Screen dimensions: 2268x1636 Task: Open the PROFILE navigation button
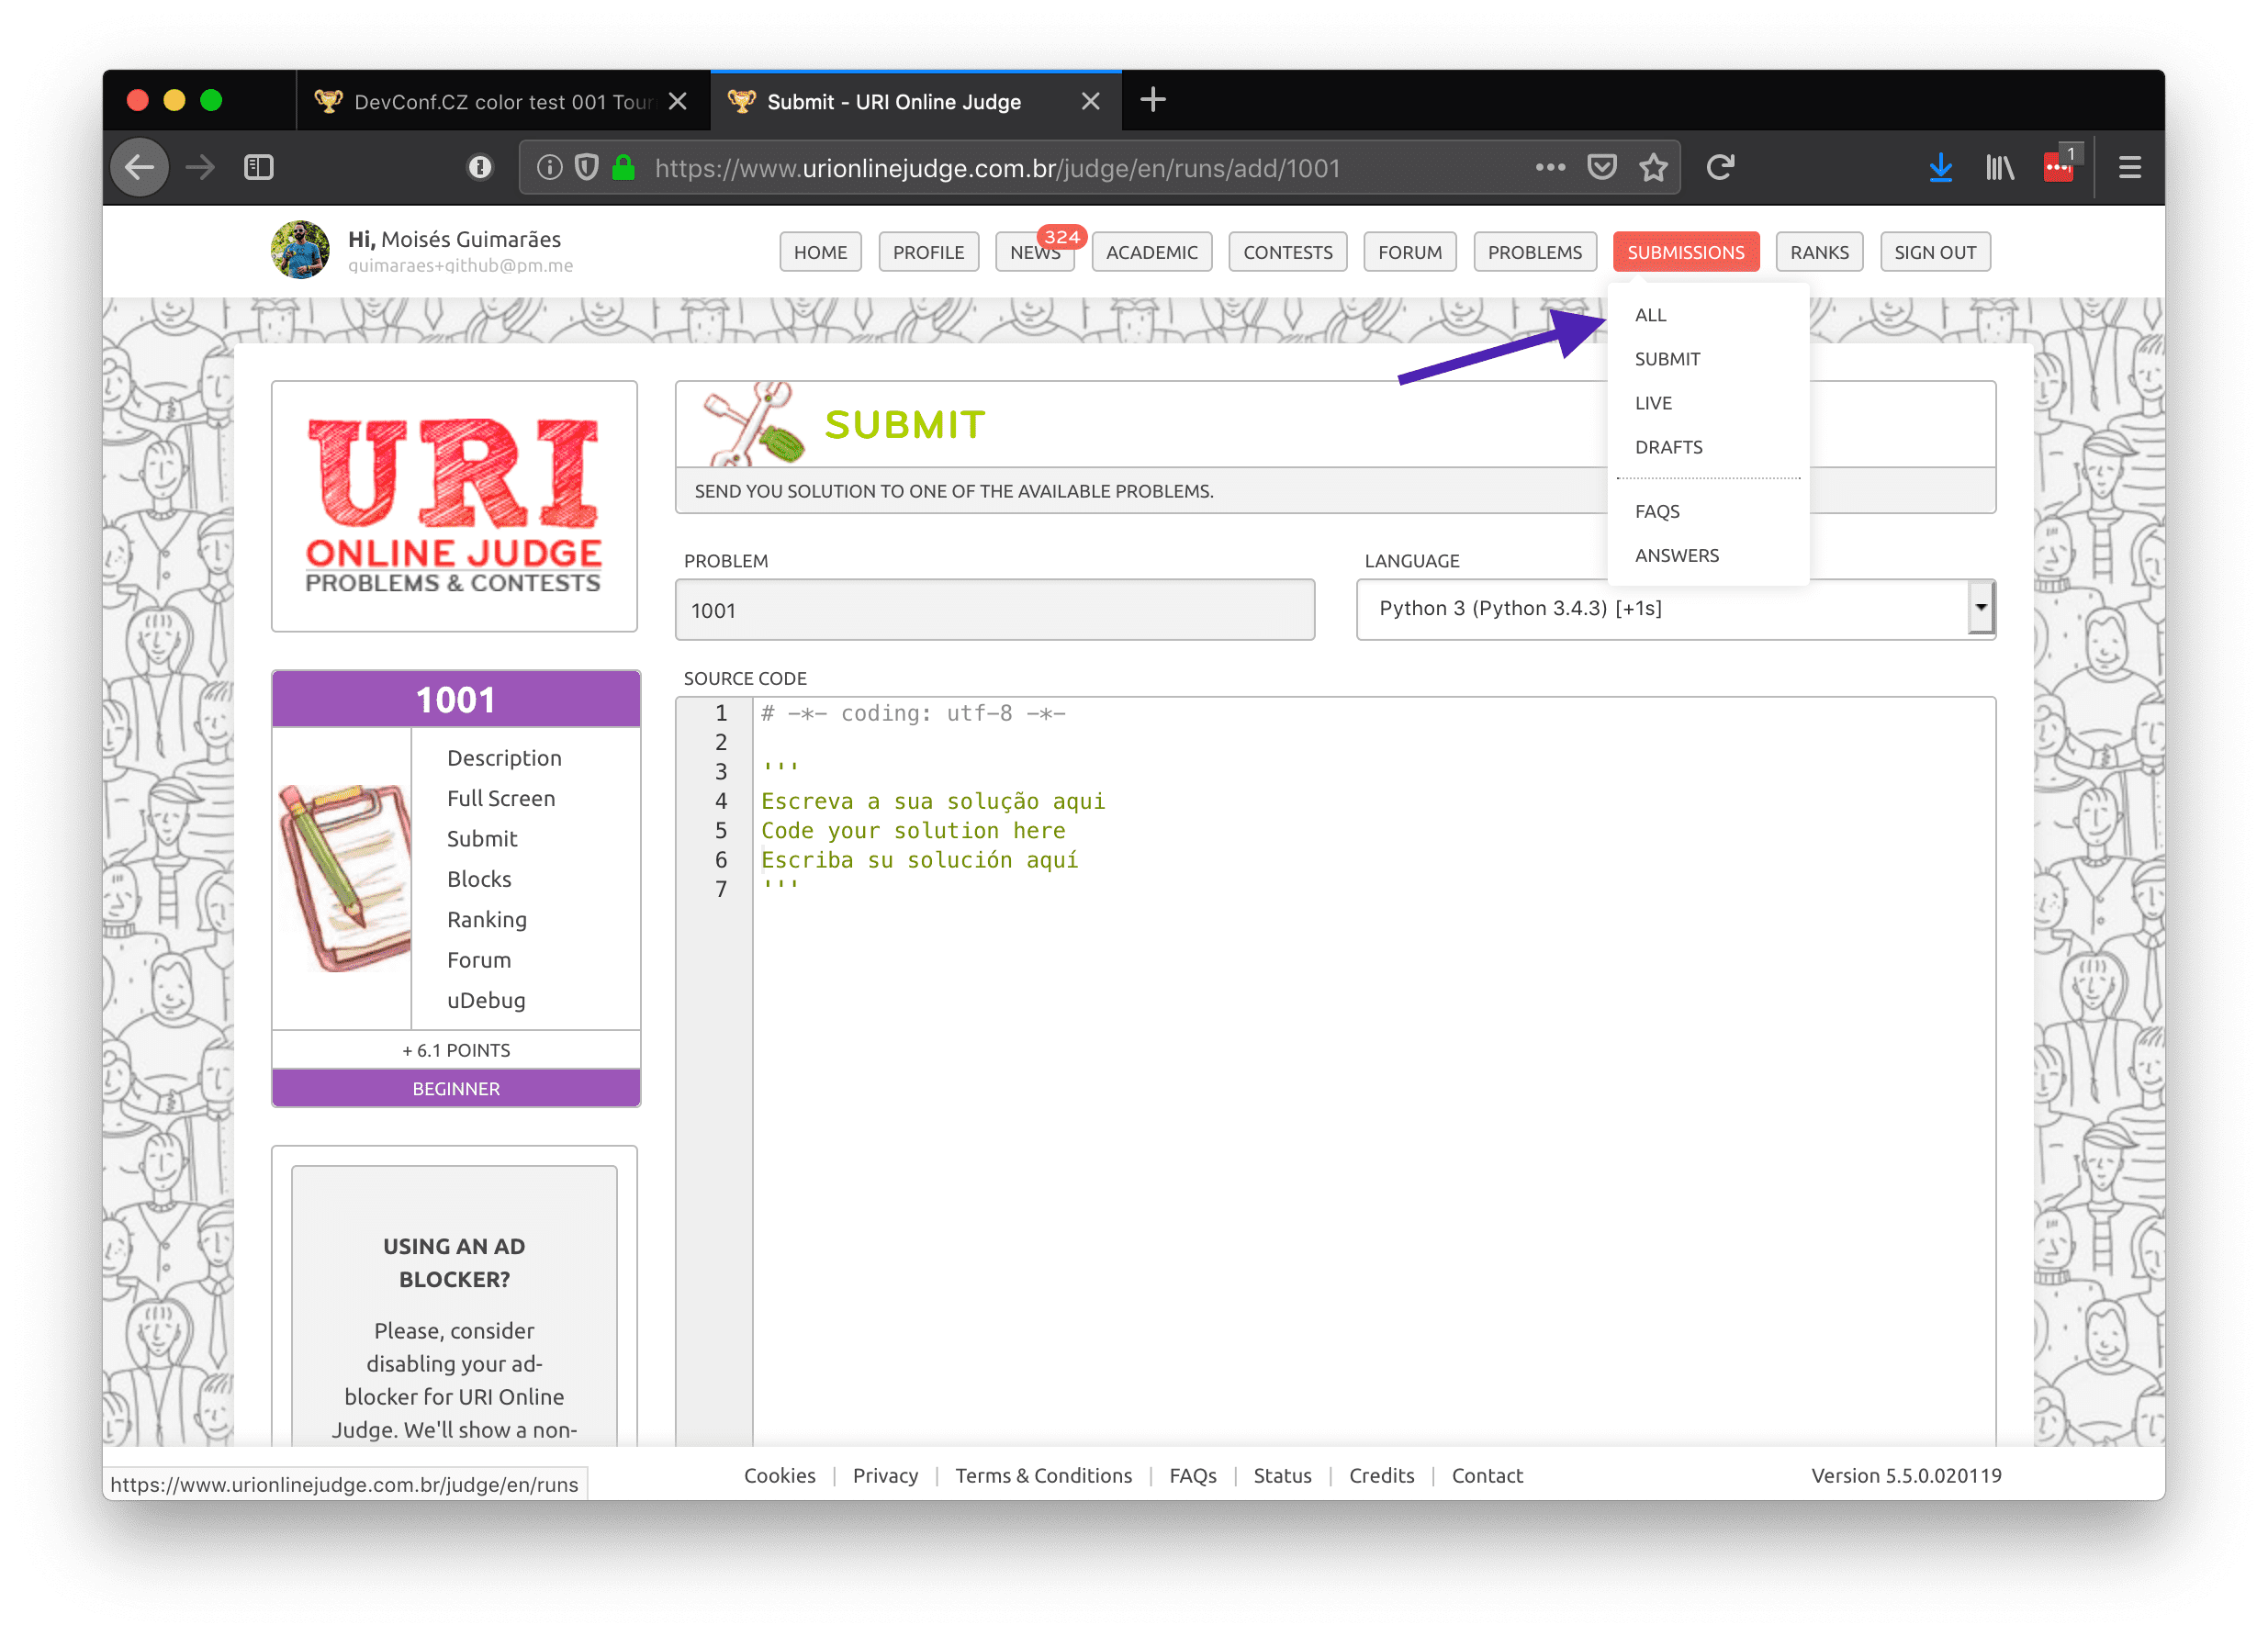tap(928, 252)
